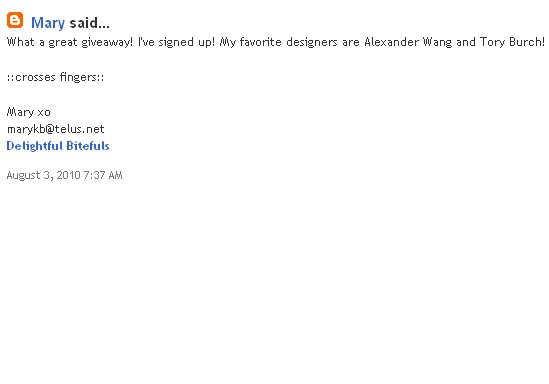Click the word "said..." after Mary
The width and height of the screenshot is (549, 384).
pyautogui.click(x=90, y=23)
